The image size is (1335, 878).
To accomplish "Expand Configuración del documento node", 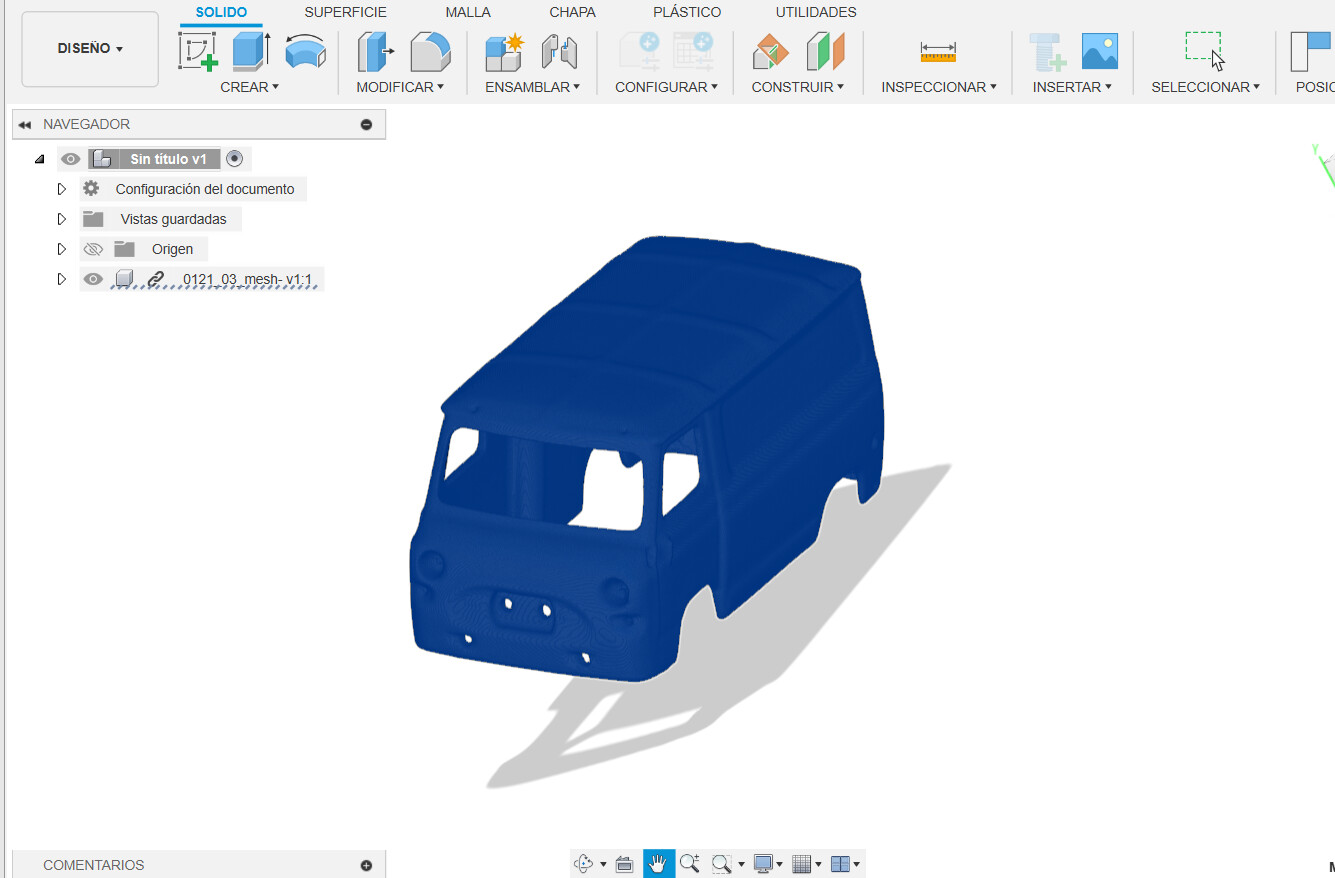I will click(62, 189).
